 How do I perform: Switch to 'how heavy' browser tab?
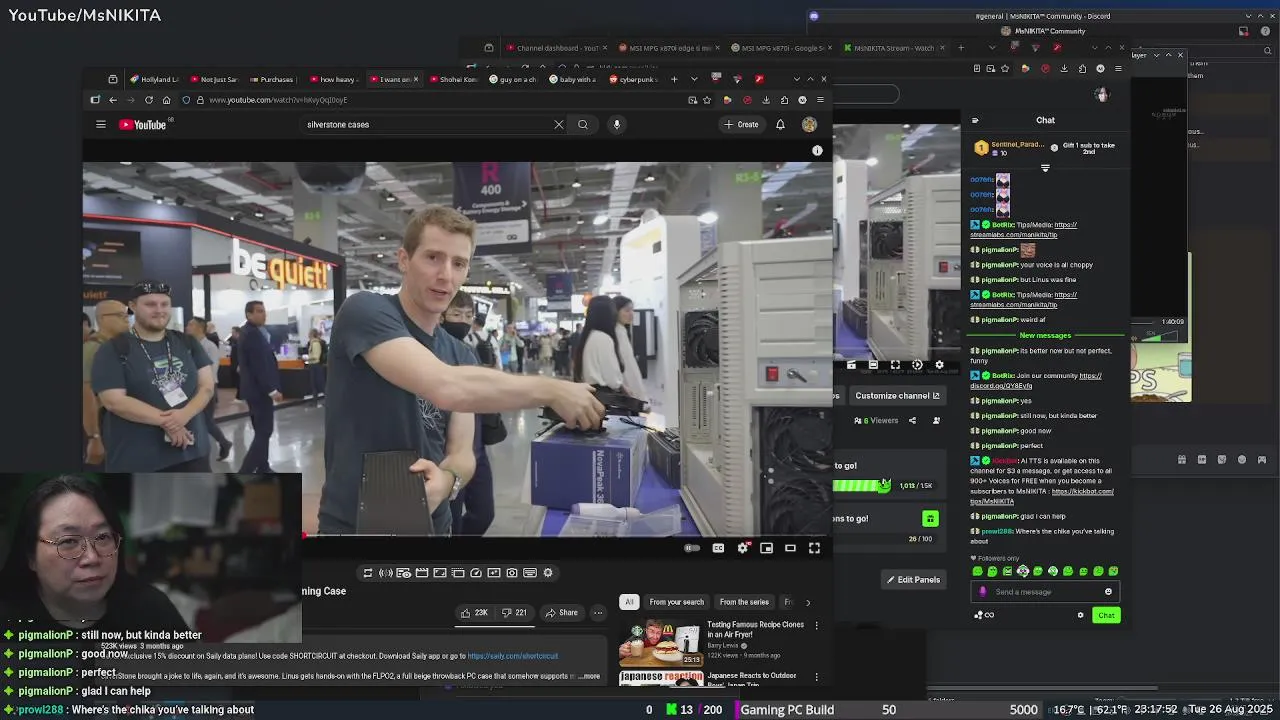click(333, 79)
